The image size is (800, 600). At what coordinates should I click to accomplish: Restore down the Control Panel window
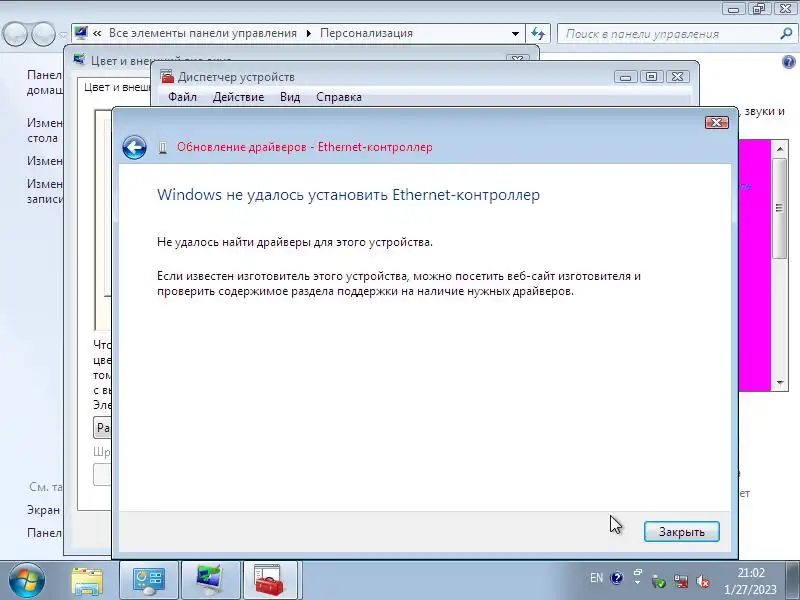(x=759, y=9)
